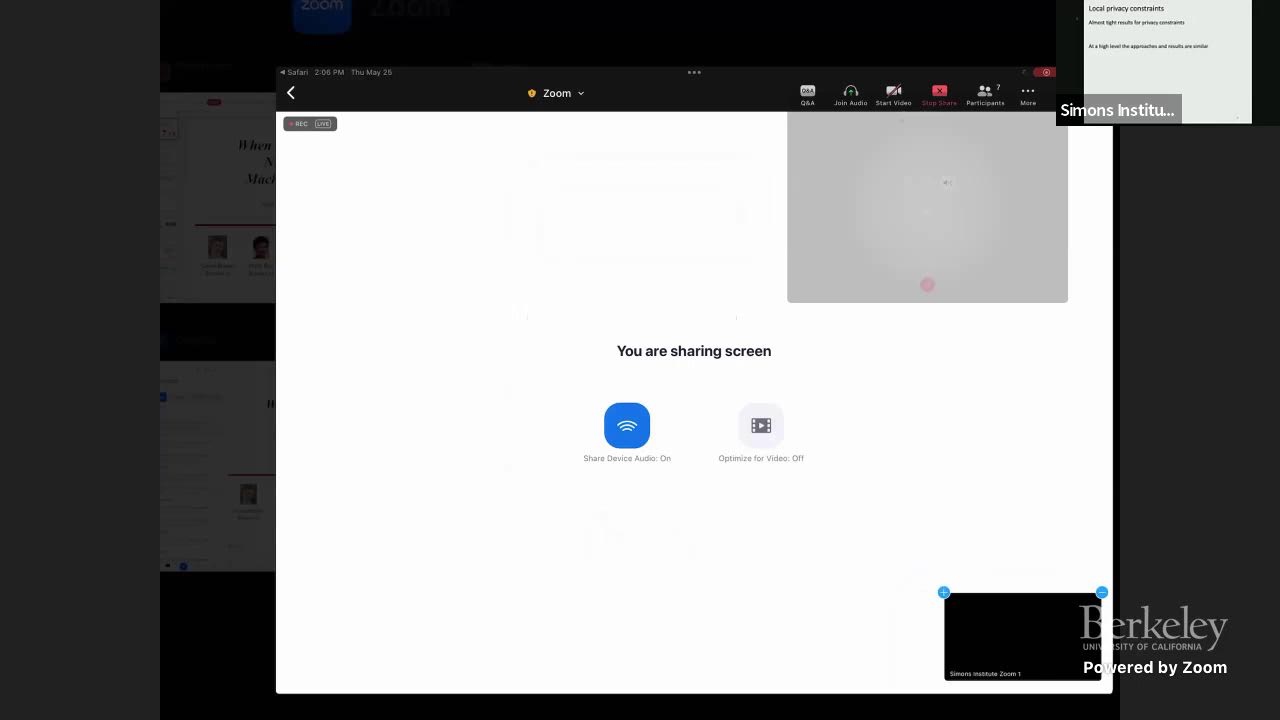Open the More options menu
The height and width of the screenshot is (720, 1280).
pos(1028,95)
